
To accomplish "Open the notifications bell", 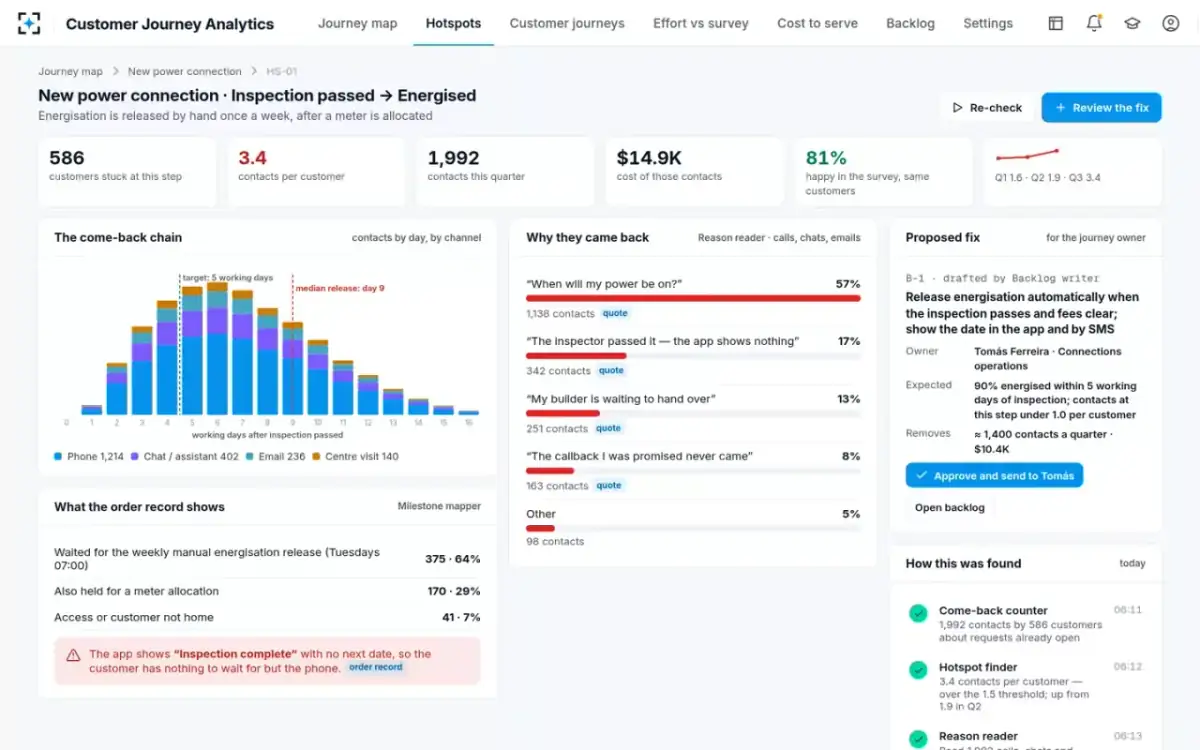I will click(x=1094, y=23).
